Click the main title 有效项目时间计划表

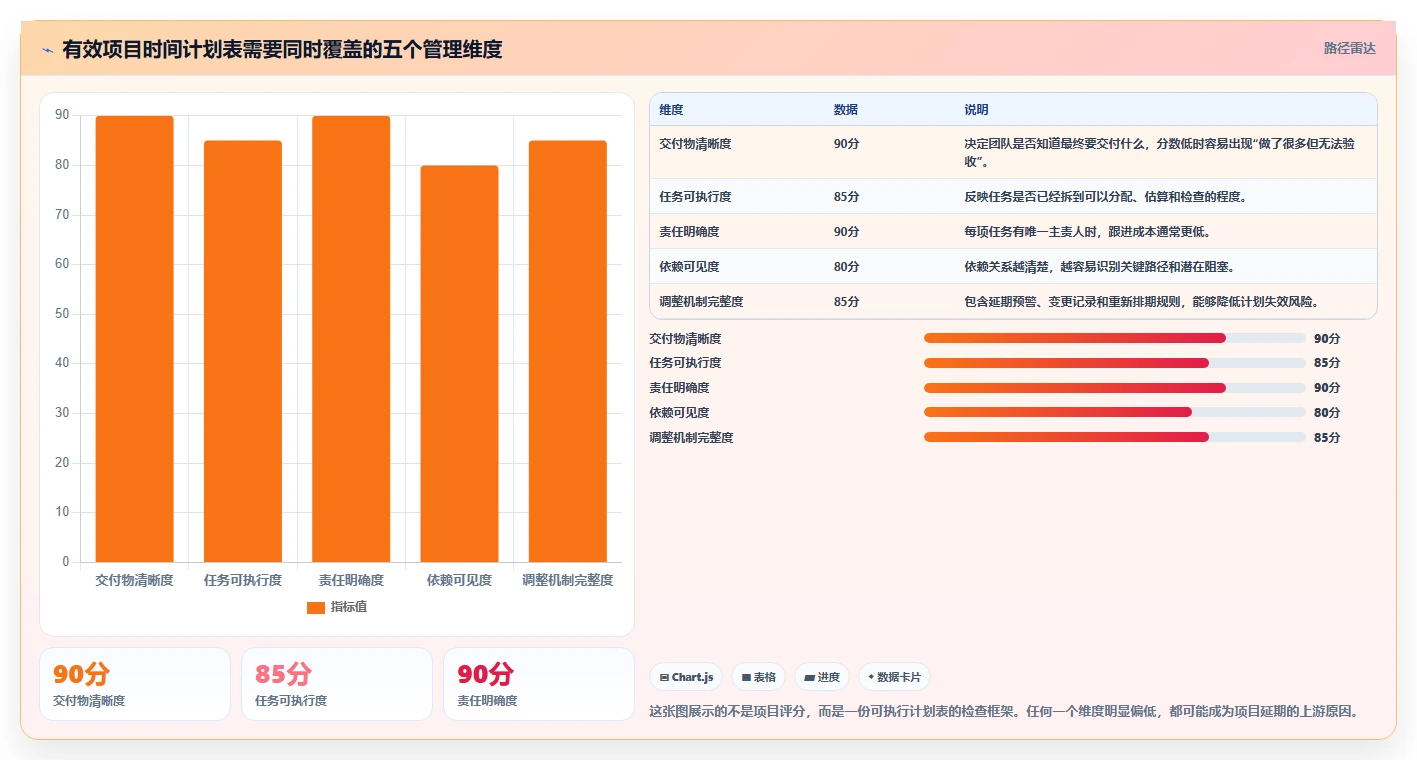282,49
